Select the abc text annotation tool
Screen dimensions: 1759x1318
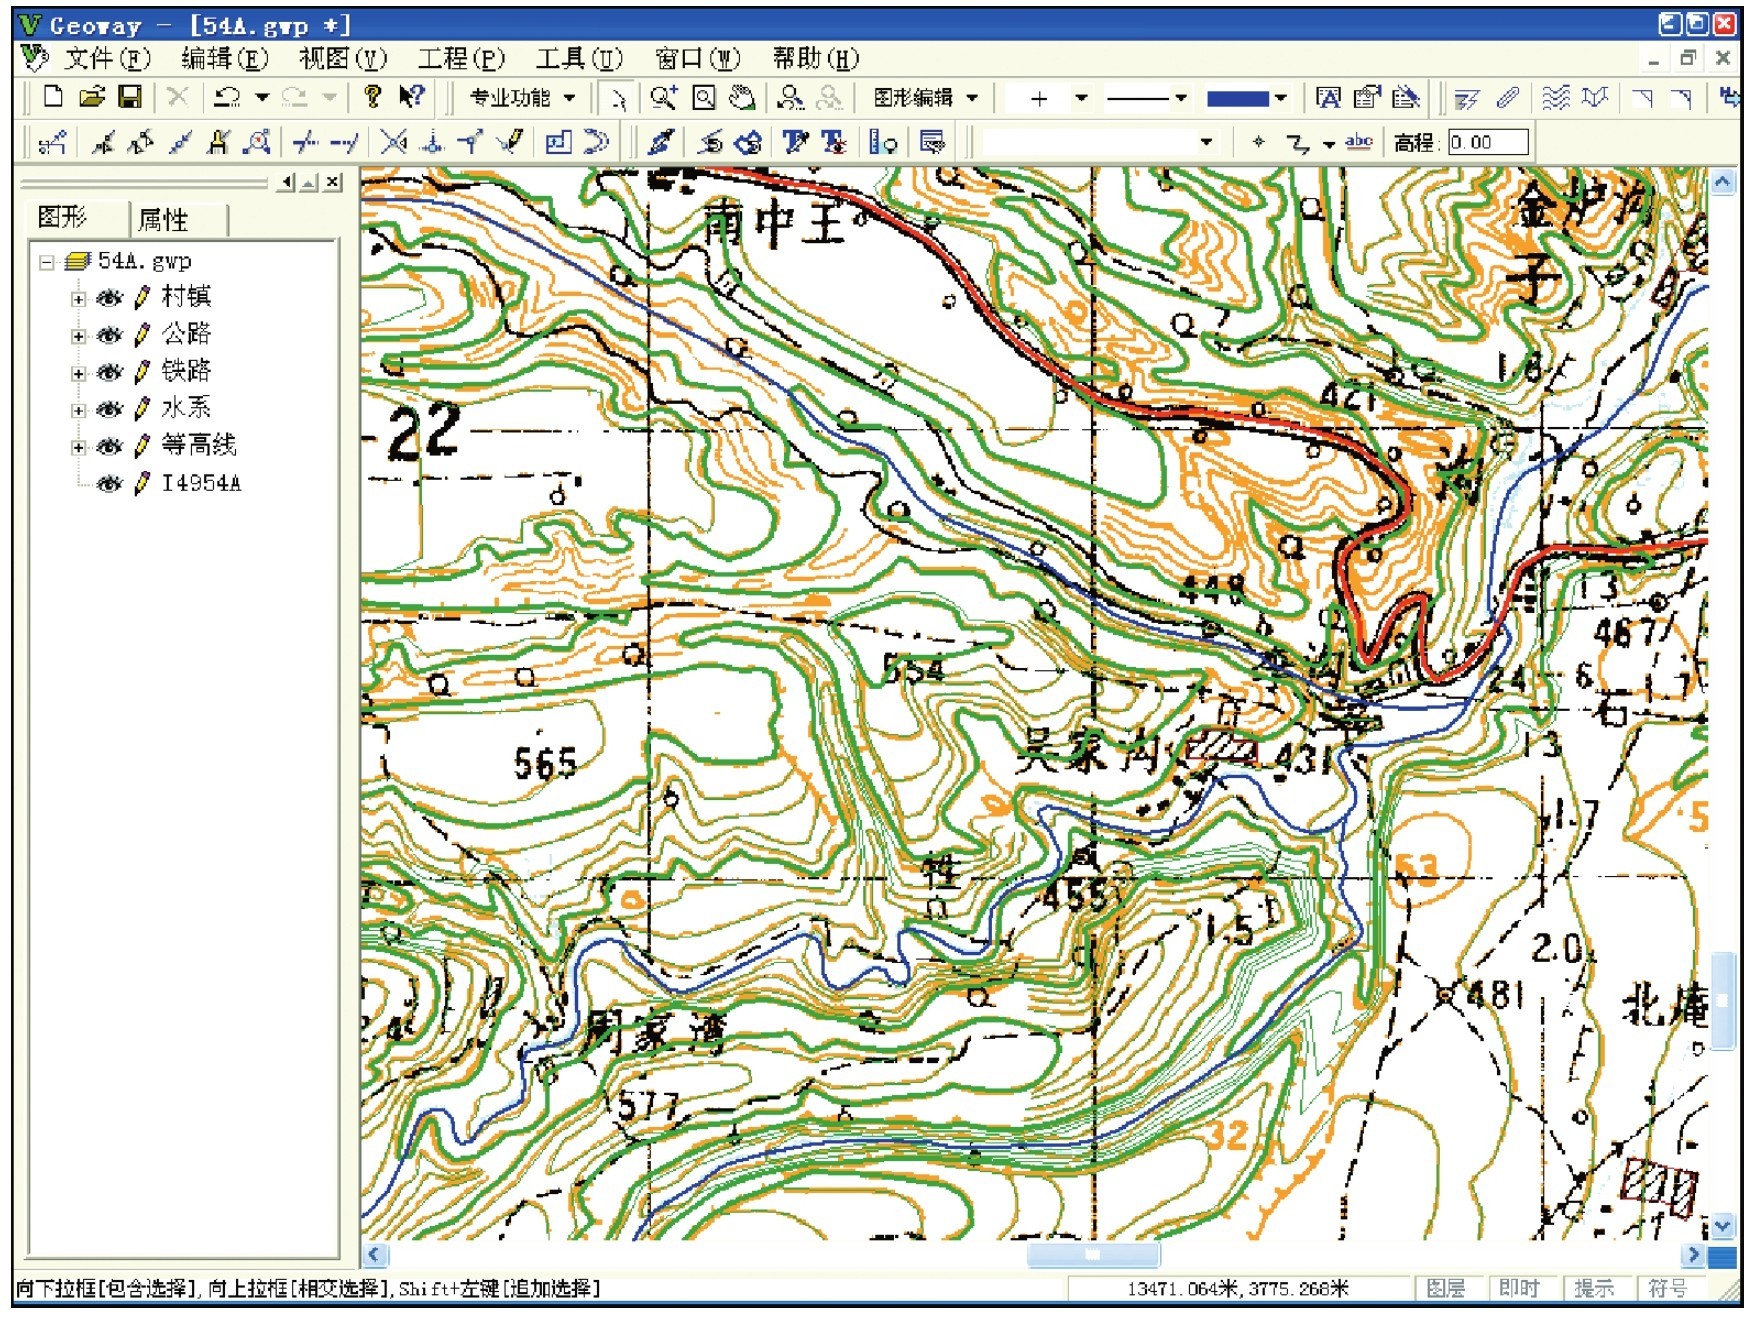[1358, 142]
